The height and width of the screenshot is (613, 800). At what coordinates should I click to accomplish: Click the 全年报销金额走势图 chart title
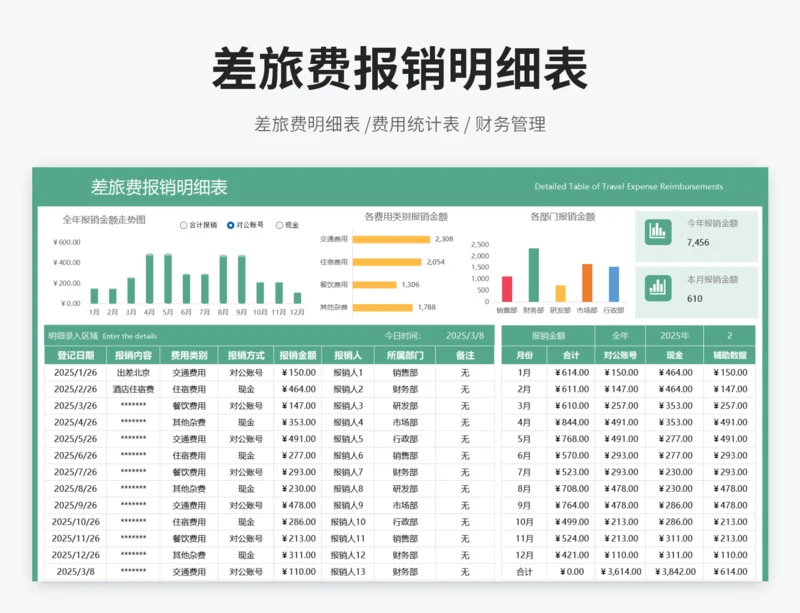tap(104, 219)
